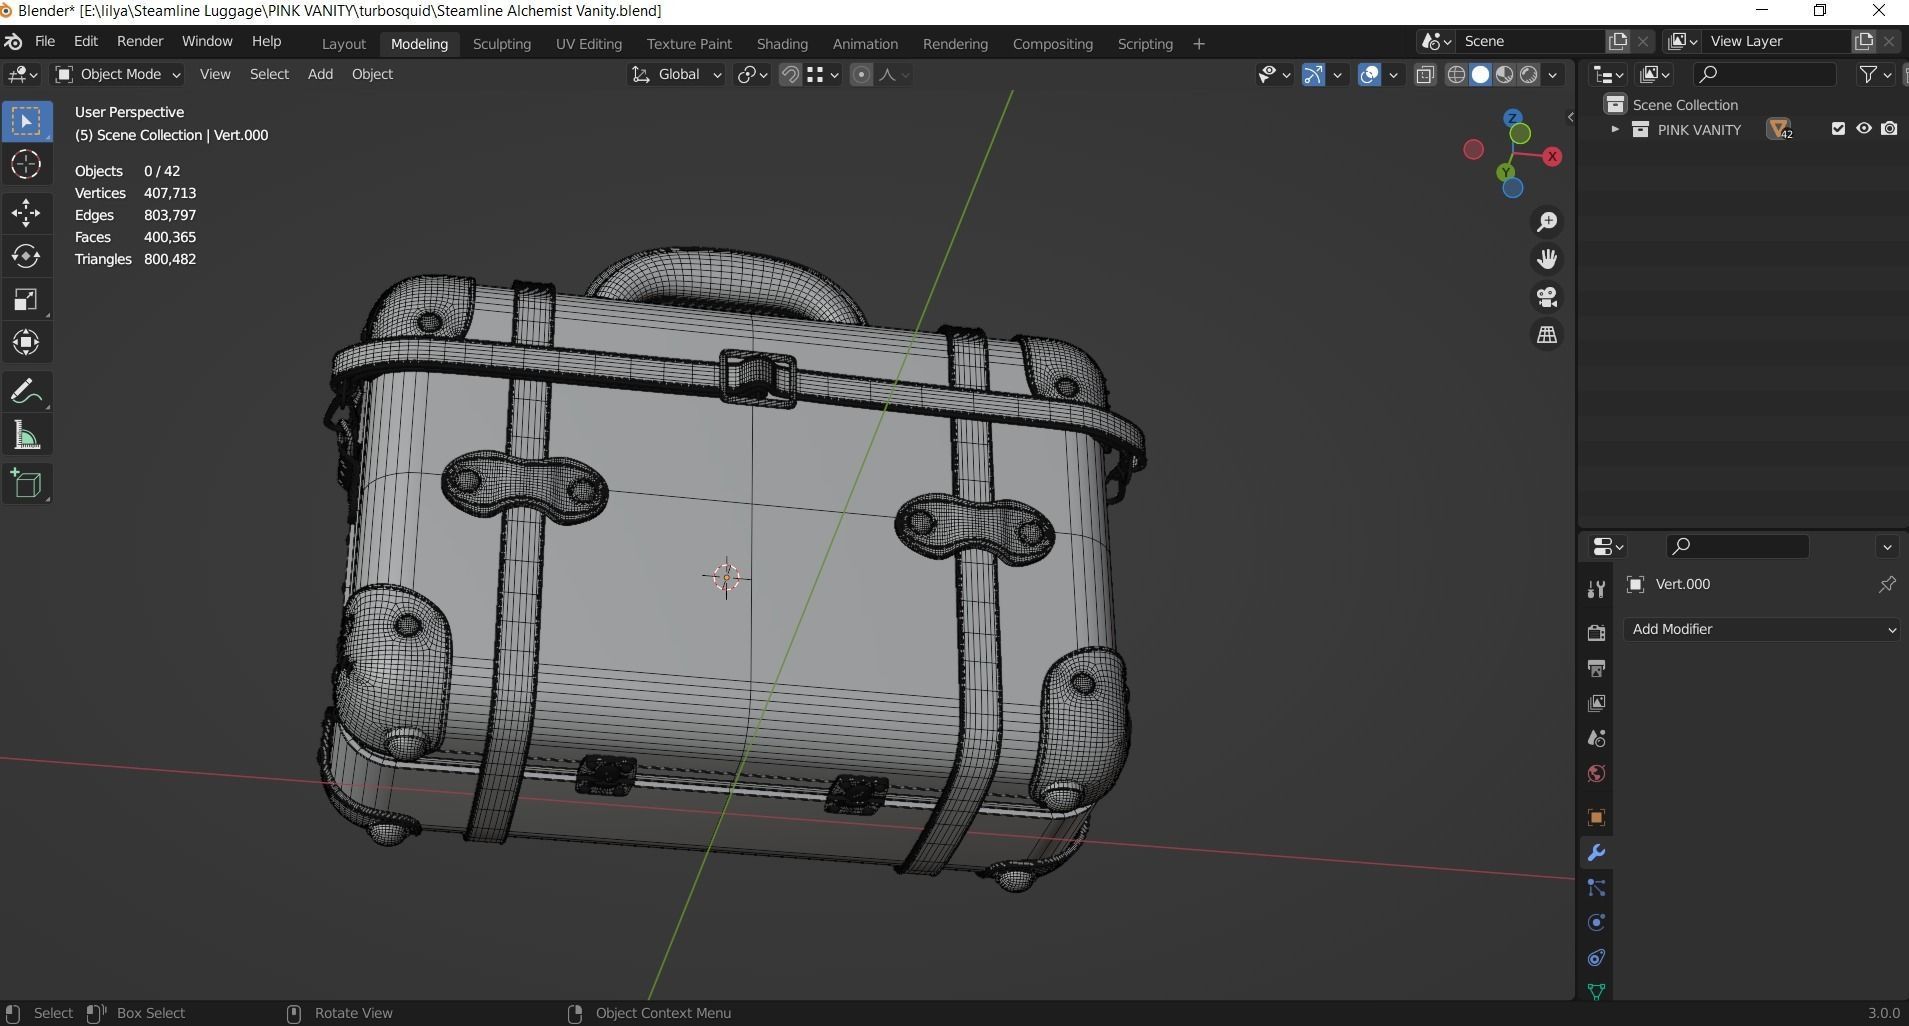Open the pivot point dropdown
The image size is (1909, 1026).
pyautogui.click(x=752, y=74)
